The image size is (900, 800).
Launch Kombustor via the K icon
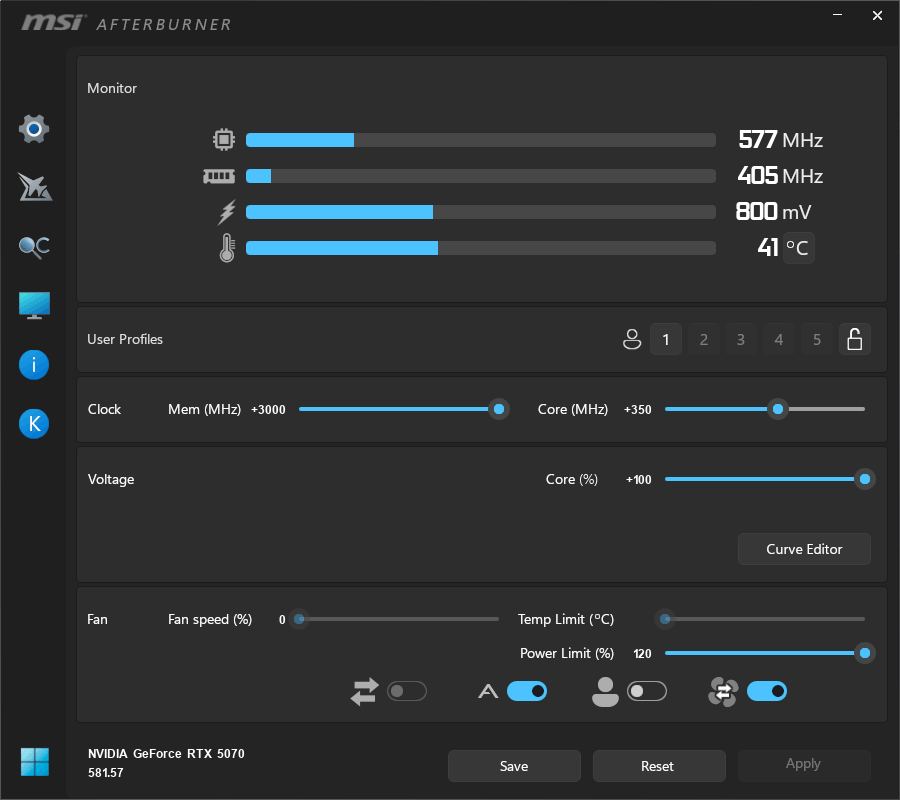pos(33,423)
